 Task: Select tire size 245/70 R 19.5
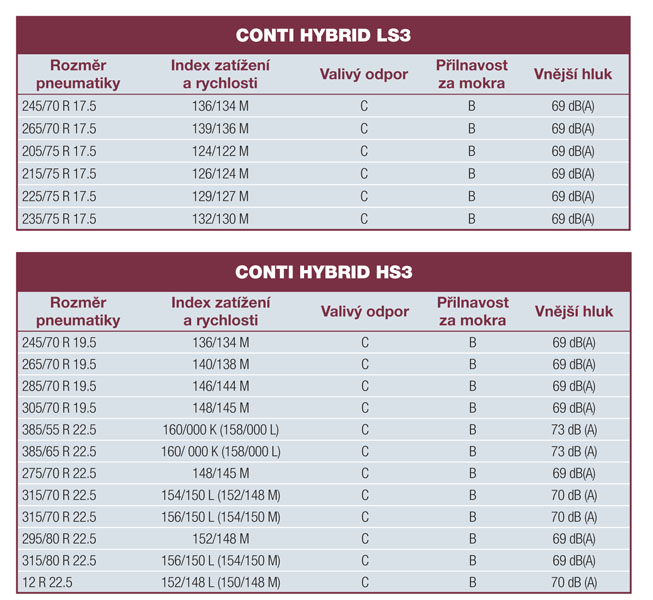point(59,343)
